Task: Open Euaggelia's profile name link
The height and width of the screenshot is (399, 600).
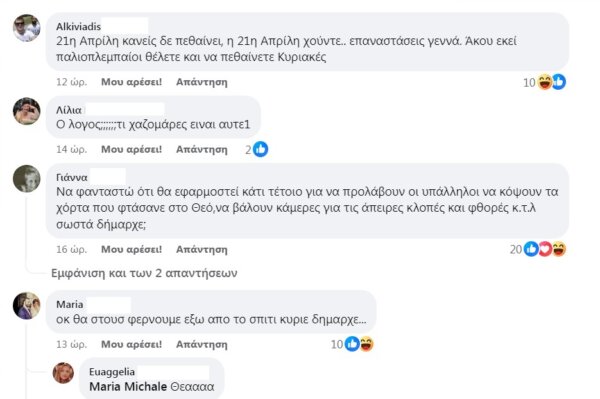Action: 112,372
